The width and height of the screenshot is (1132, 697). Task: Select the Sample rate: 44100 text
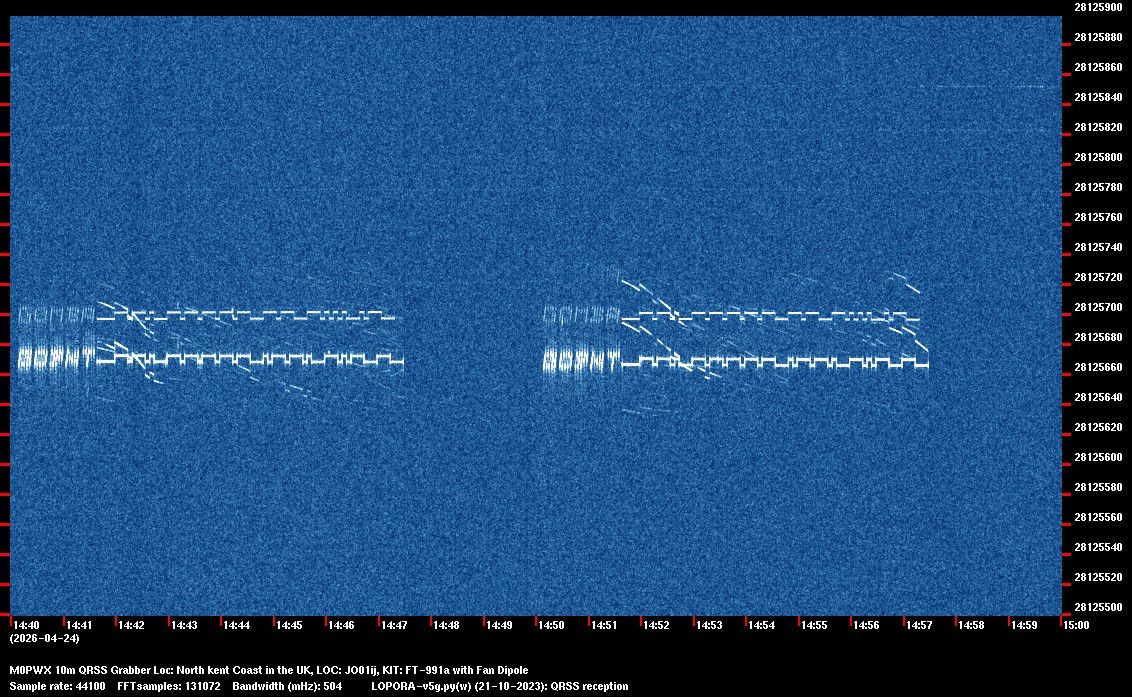57,686
